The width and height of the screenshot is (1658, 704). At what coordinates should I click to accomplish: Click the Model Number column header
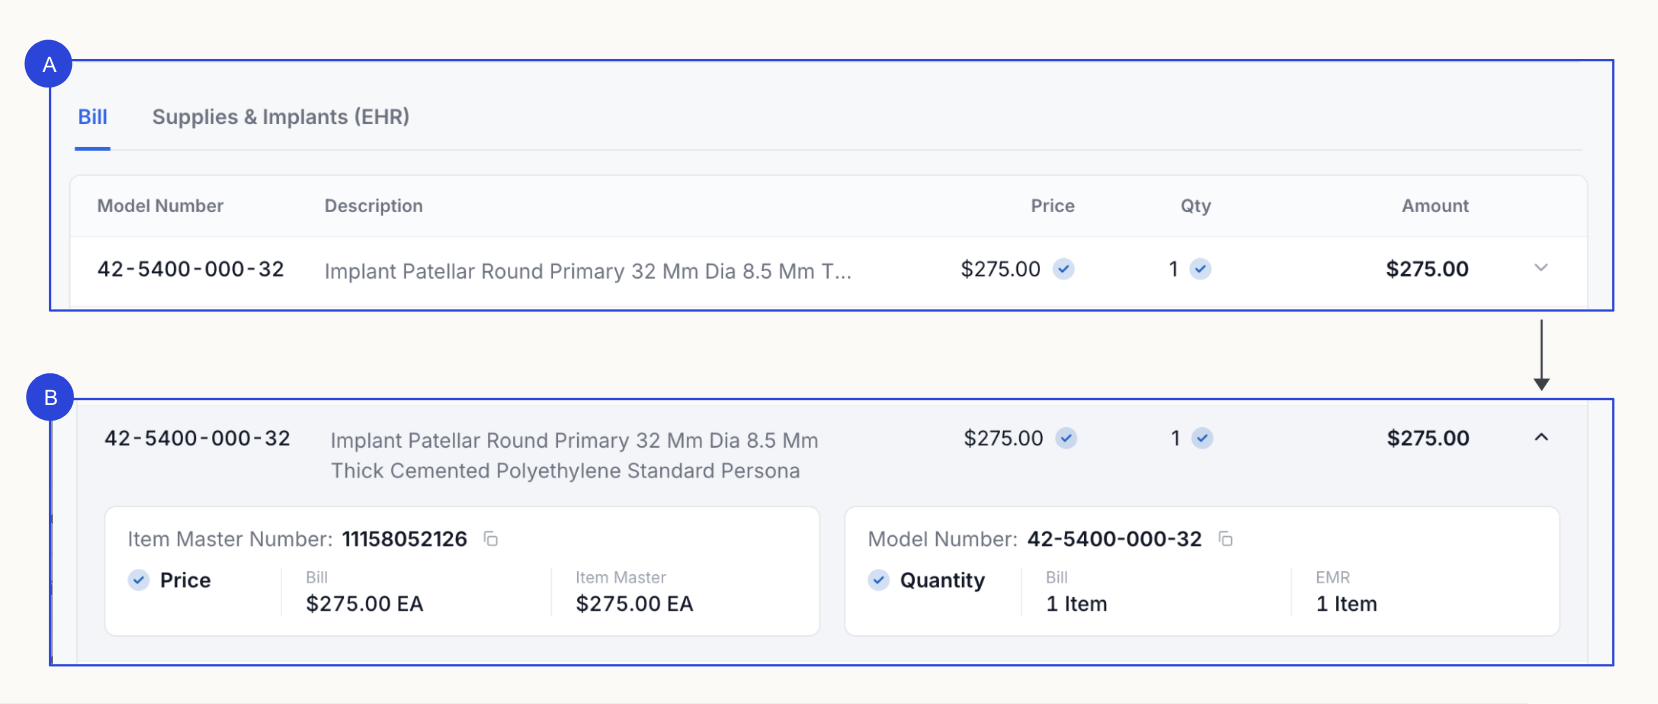coord(160,206)
